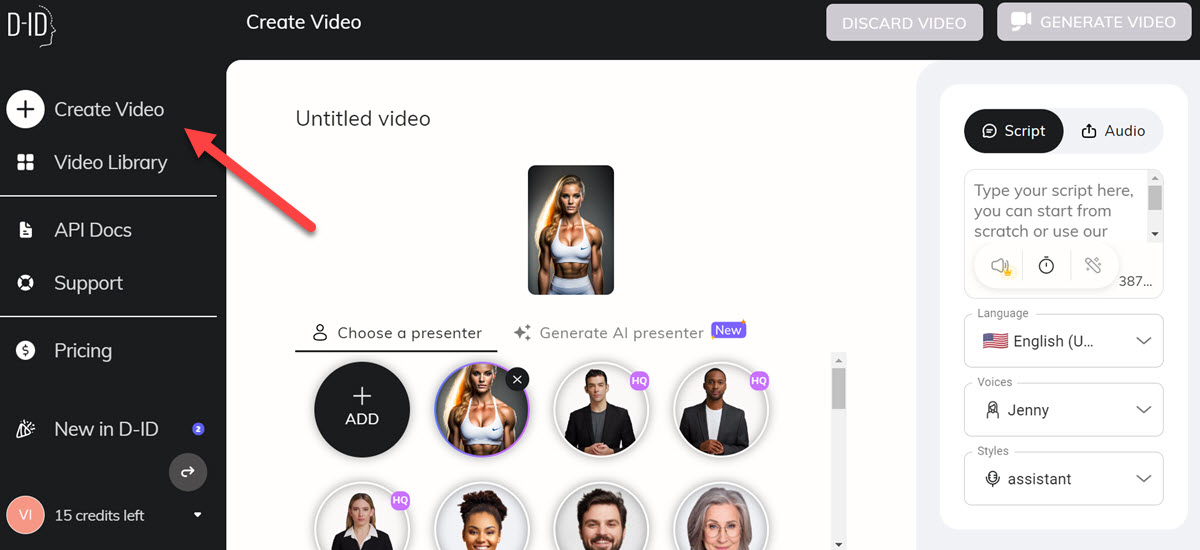Click the 15 credits left text
Image resolution: width=1200 pixels, height=550 pixels.
pos(99,515)
